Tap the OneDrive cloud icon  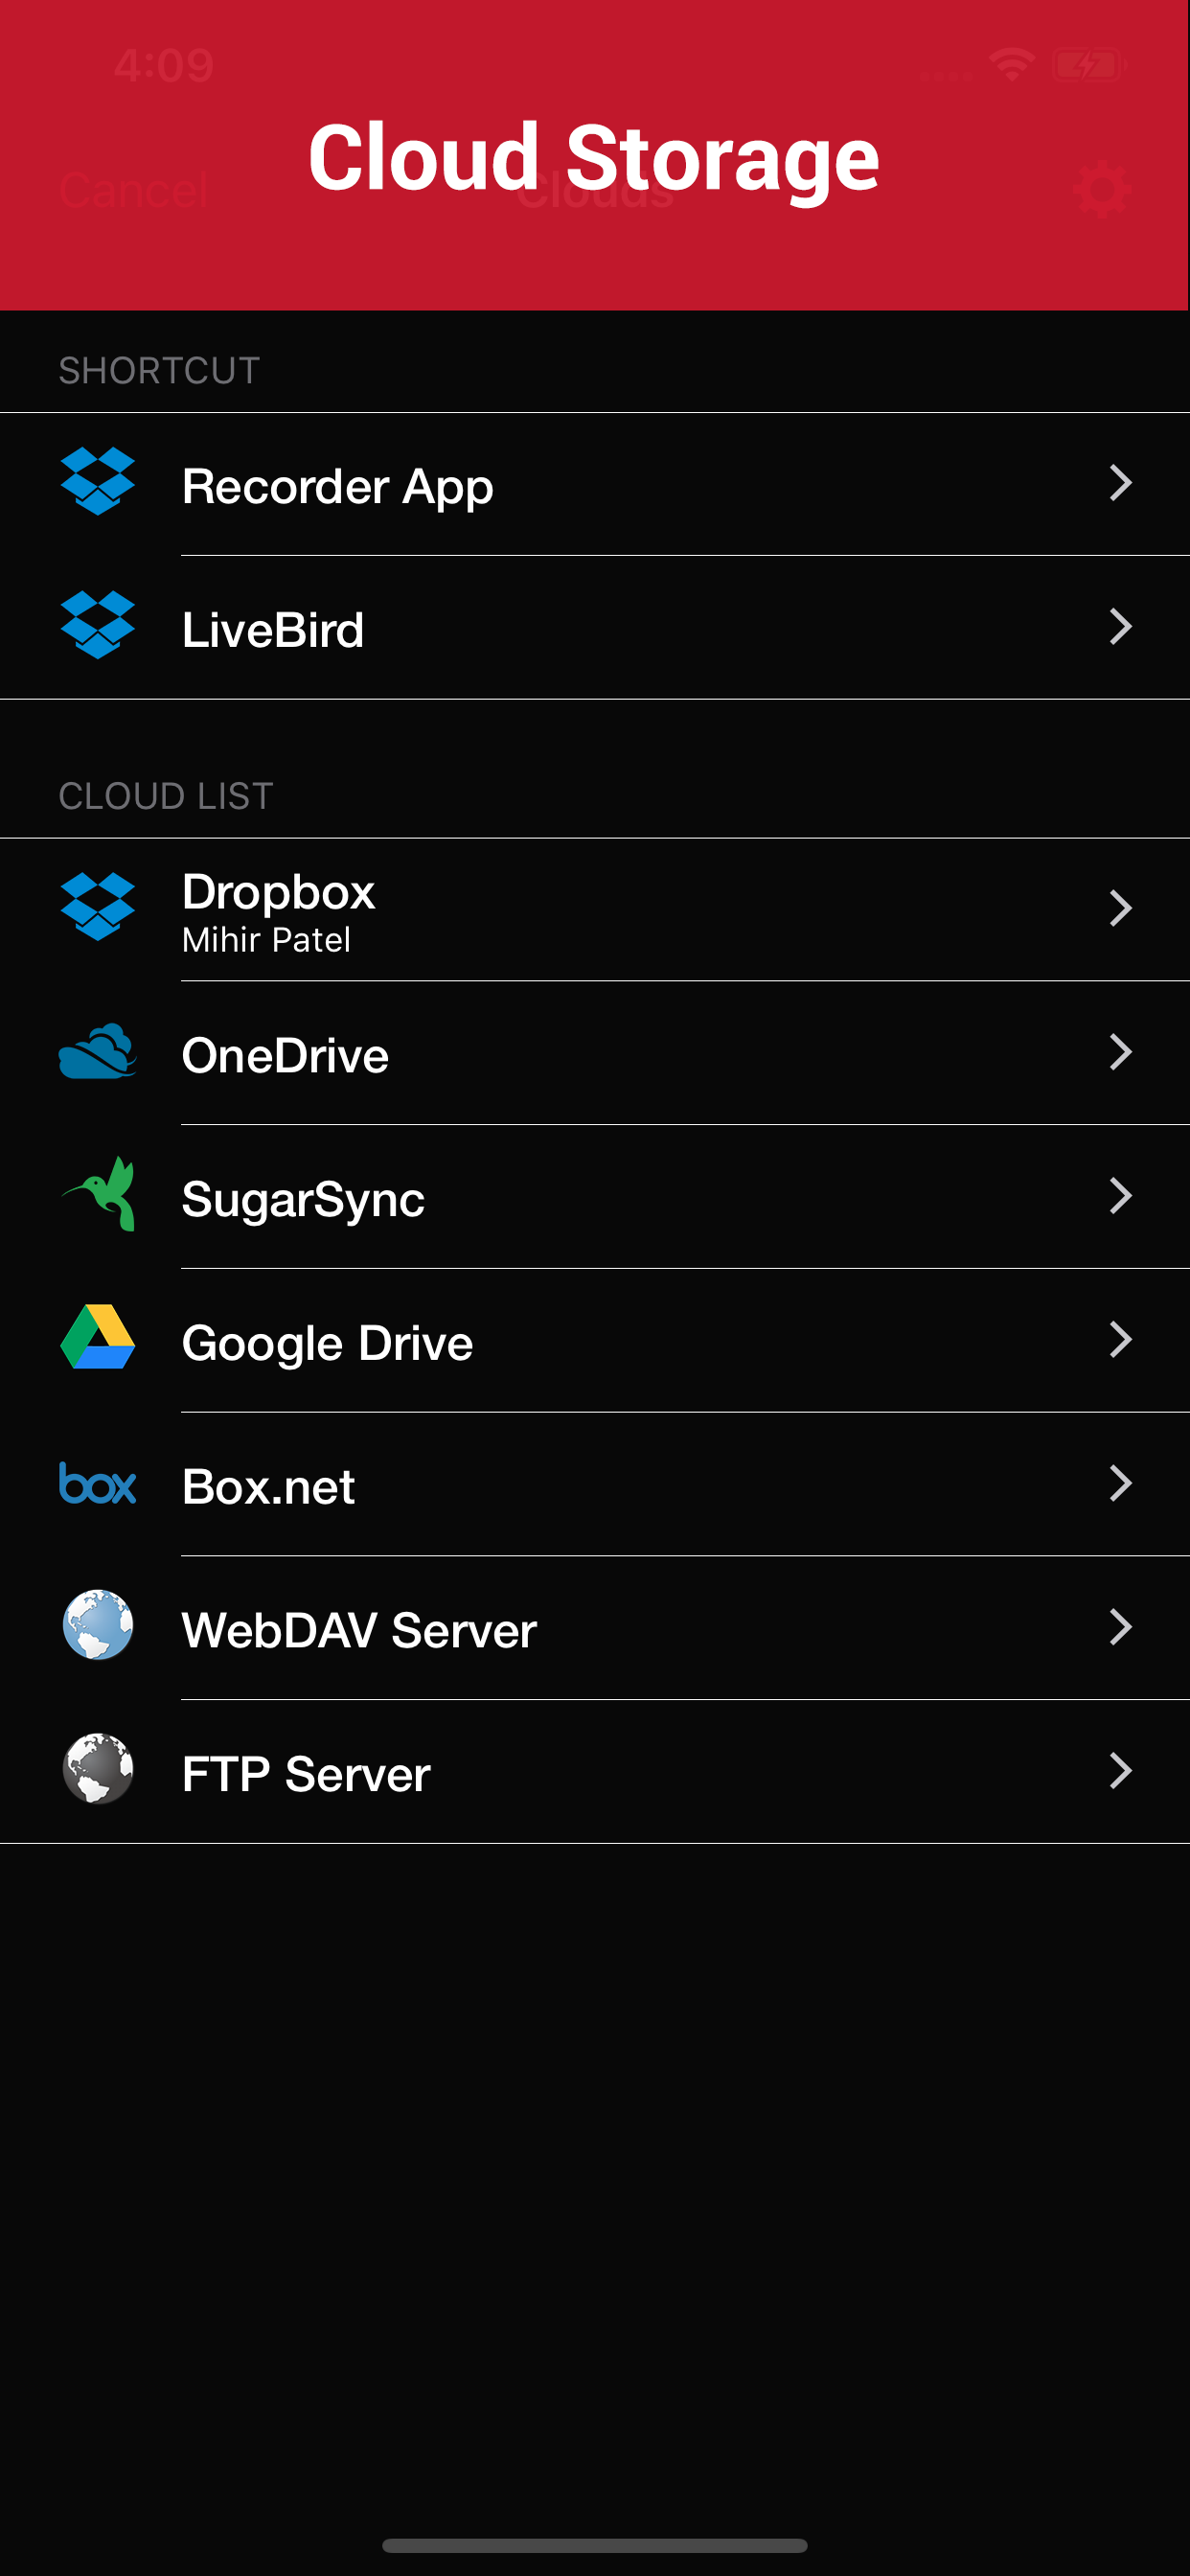coord(97,1052)
